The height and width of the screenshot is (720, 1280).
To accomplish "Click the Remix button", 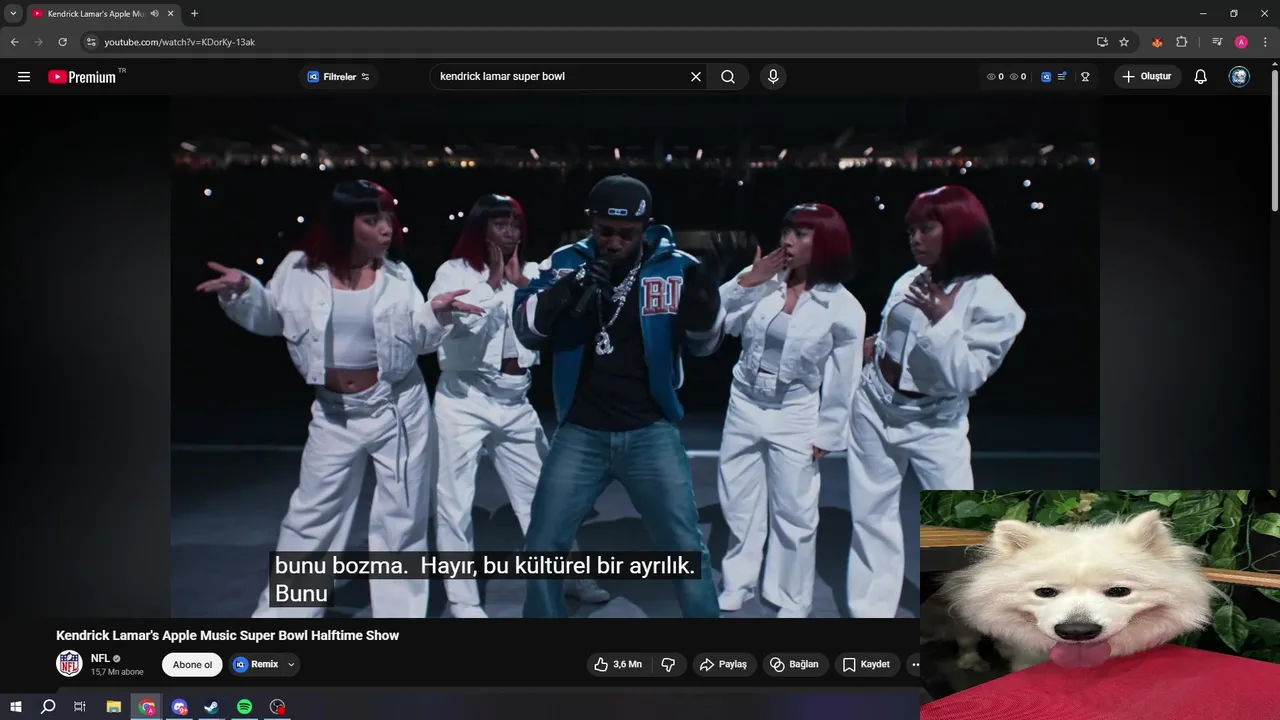I will tap(256, 664).
